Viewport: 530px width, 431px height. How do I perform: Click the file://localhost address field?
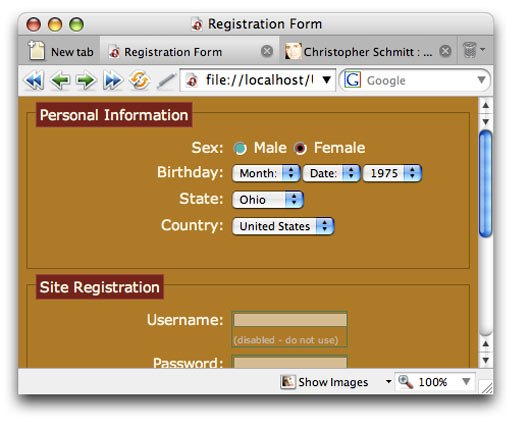[x=258, y=80]
